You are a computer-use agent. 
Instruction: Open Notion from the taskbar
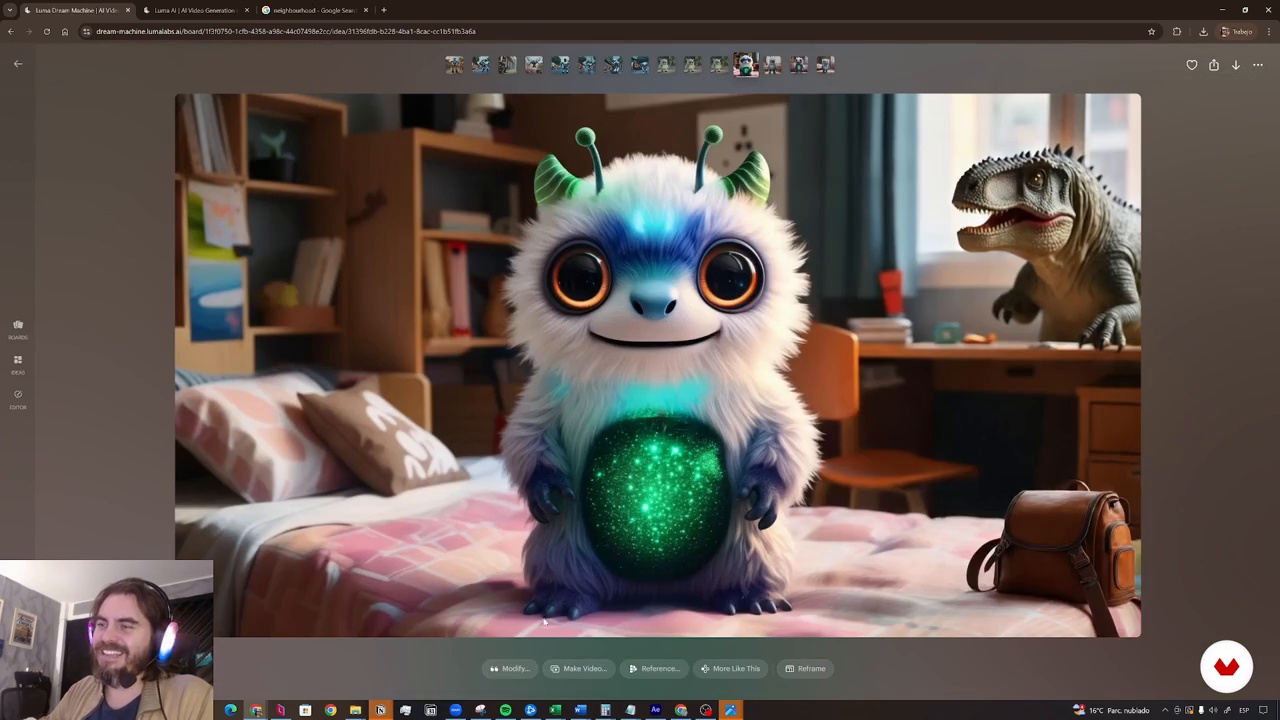tap(380, 710)
